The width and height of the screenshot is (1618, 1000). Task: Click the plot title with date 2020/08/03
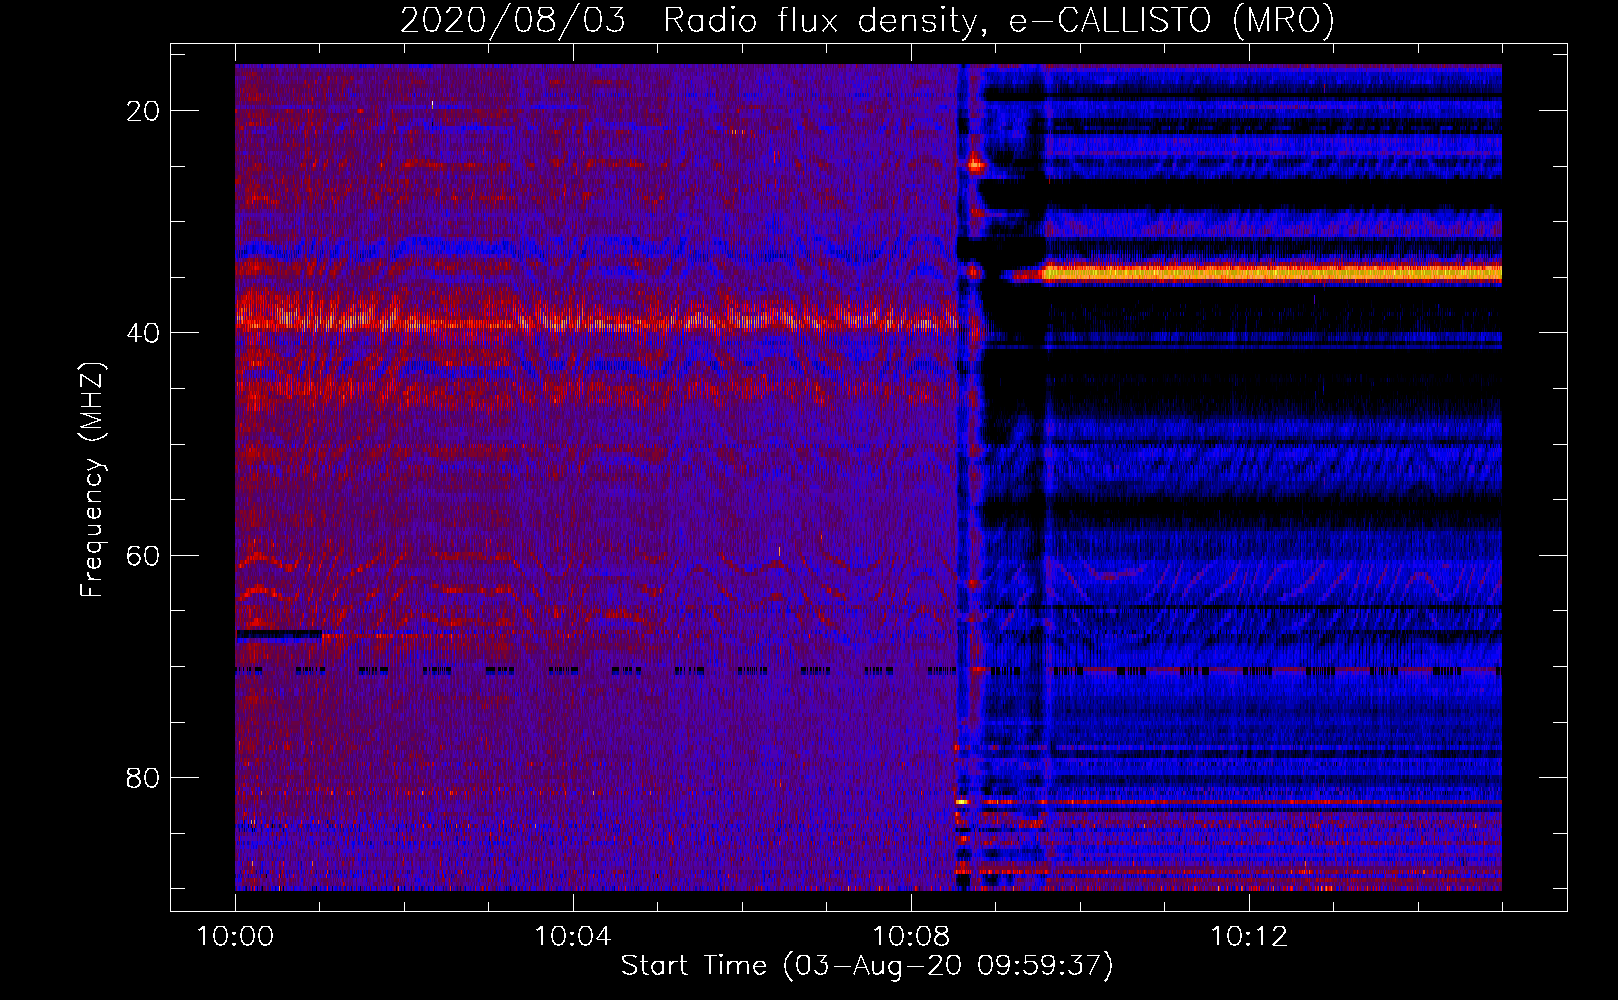tap(867, 20)
